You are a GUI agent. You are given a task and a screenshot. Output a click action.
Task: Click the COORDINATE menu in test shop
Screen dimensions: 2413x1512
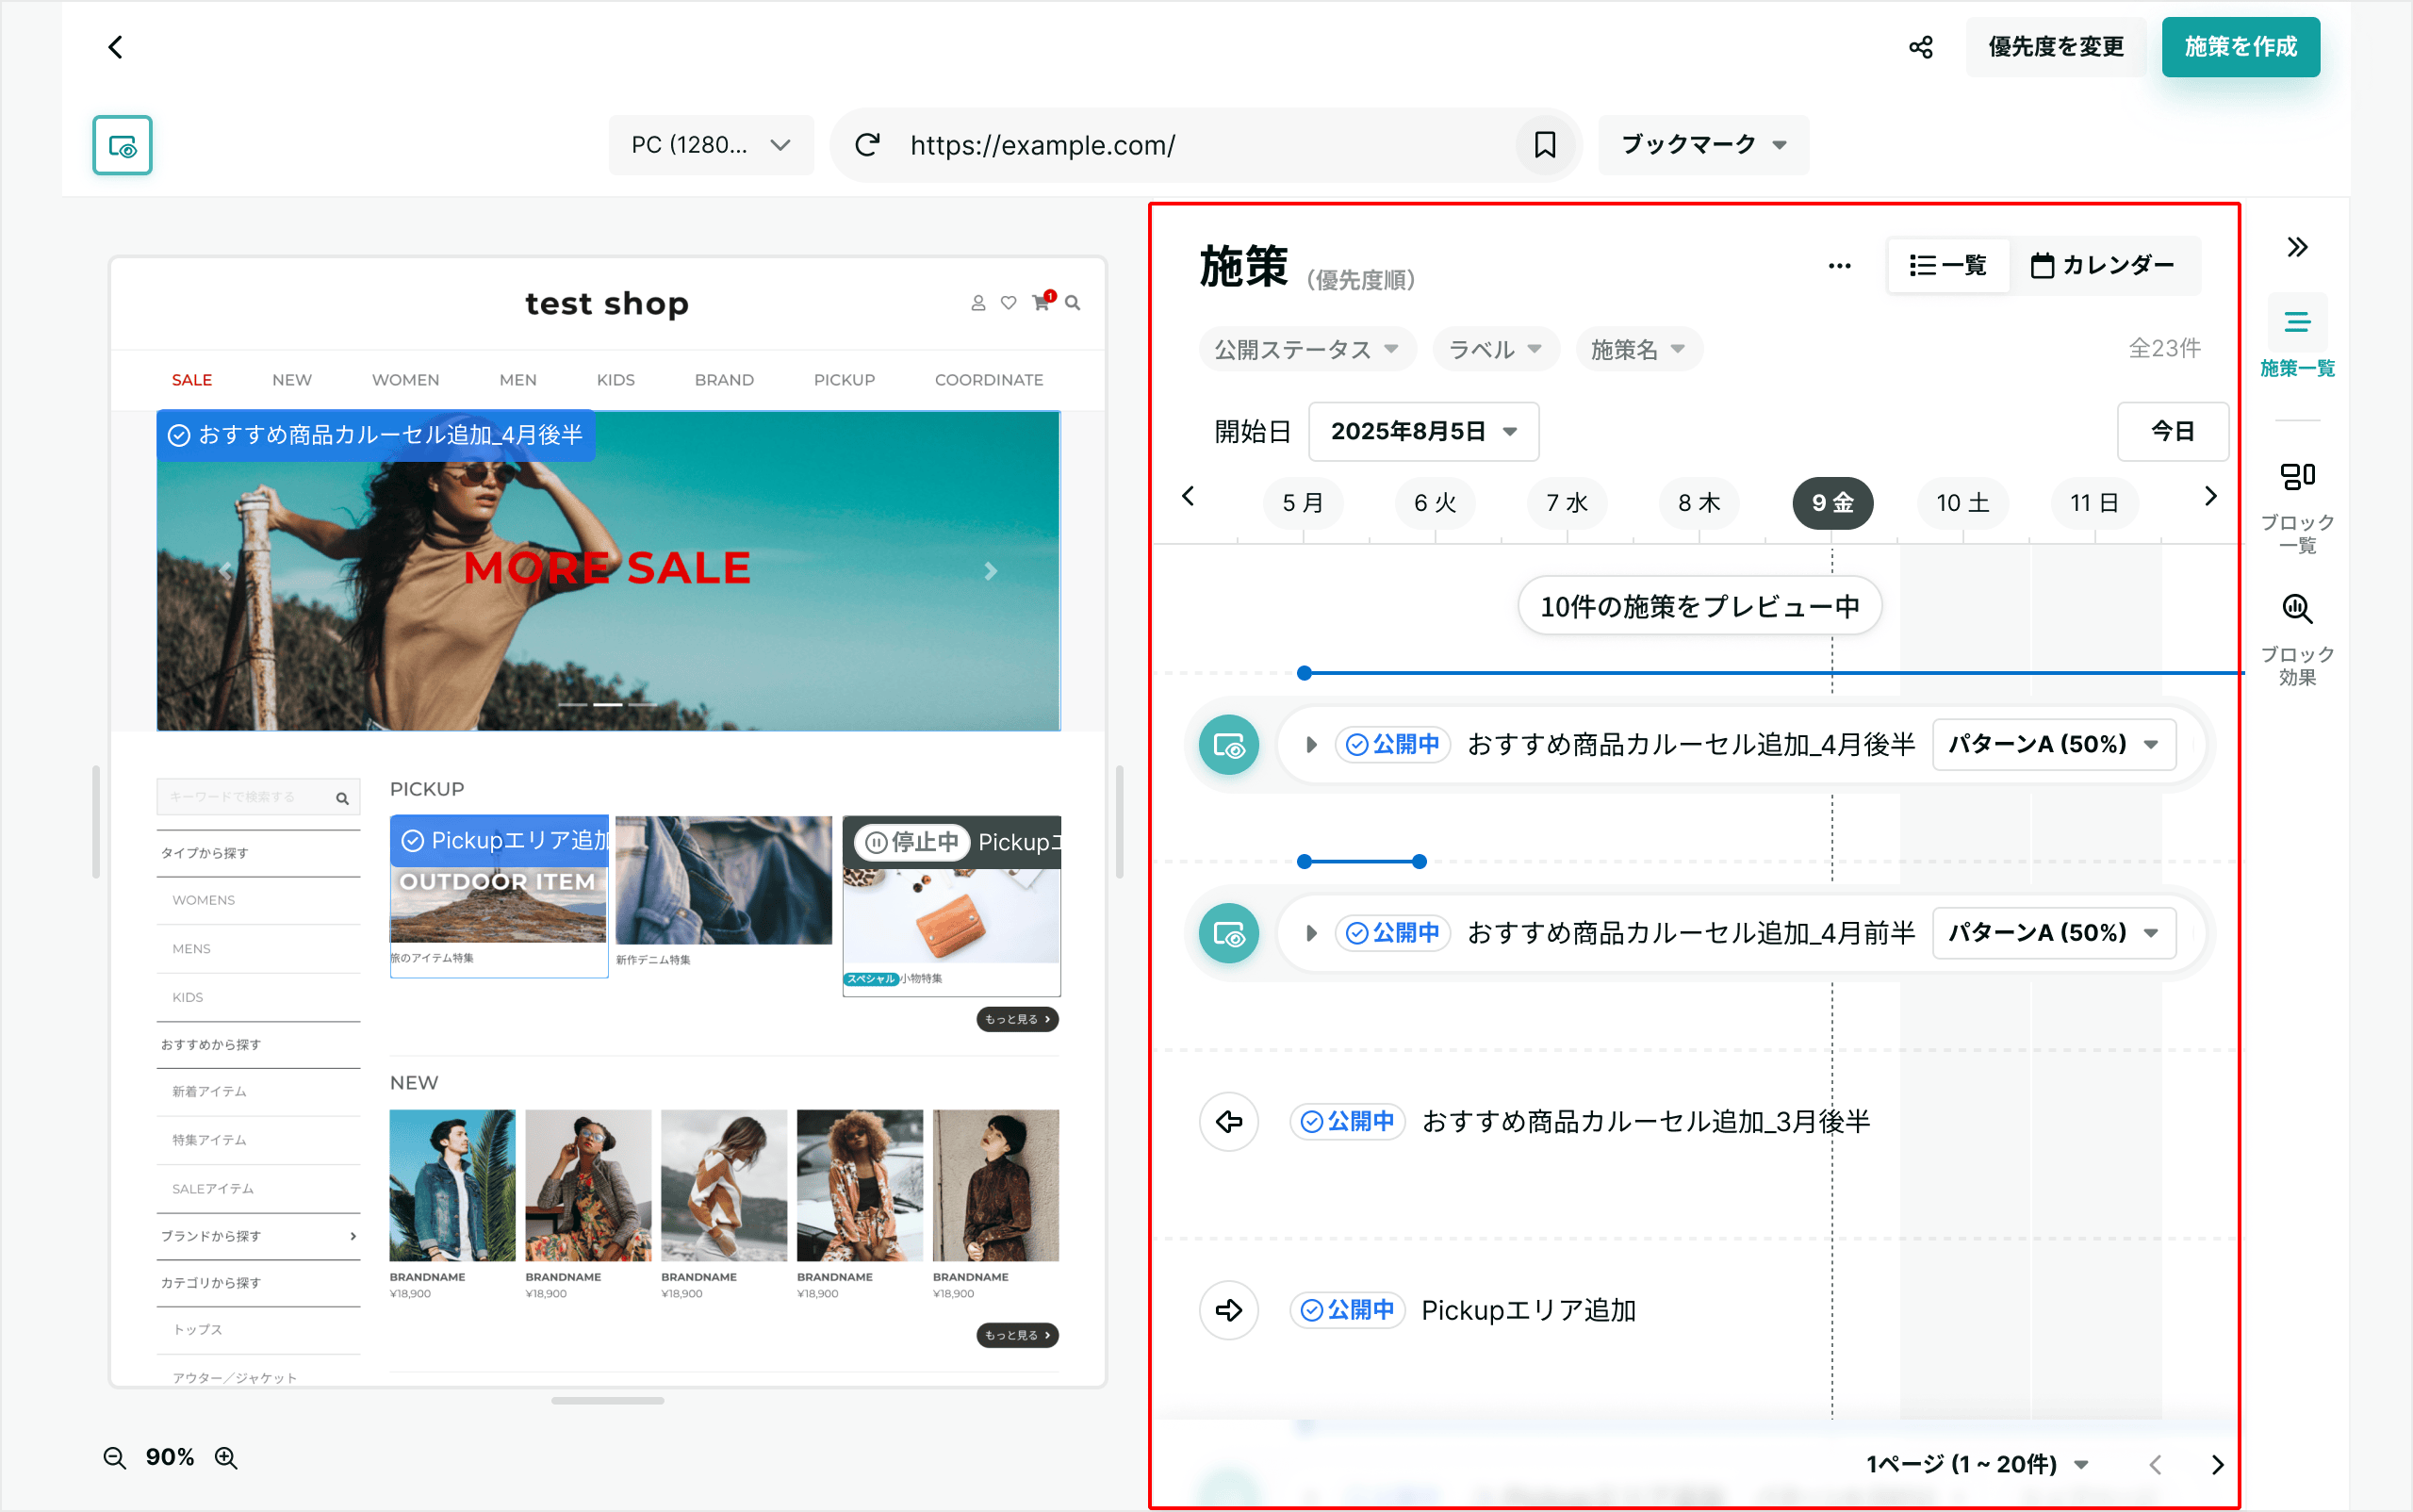coord(988,380)
